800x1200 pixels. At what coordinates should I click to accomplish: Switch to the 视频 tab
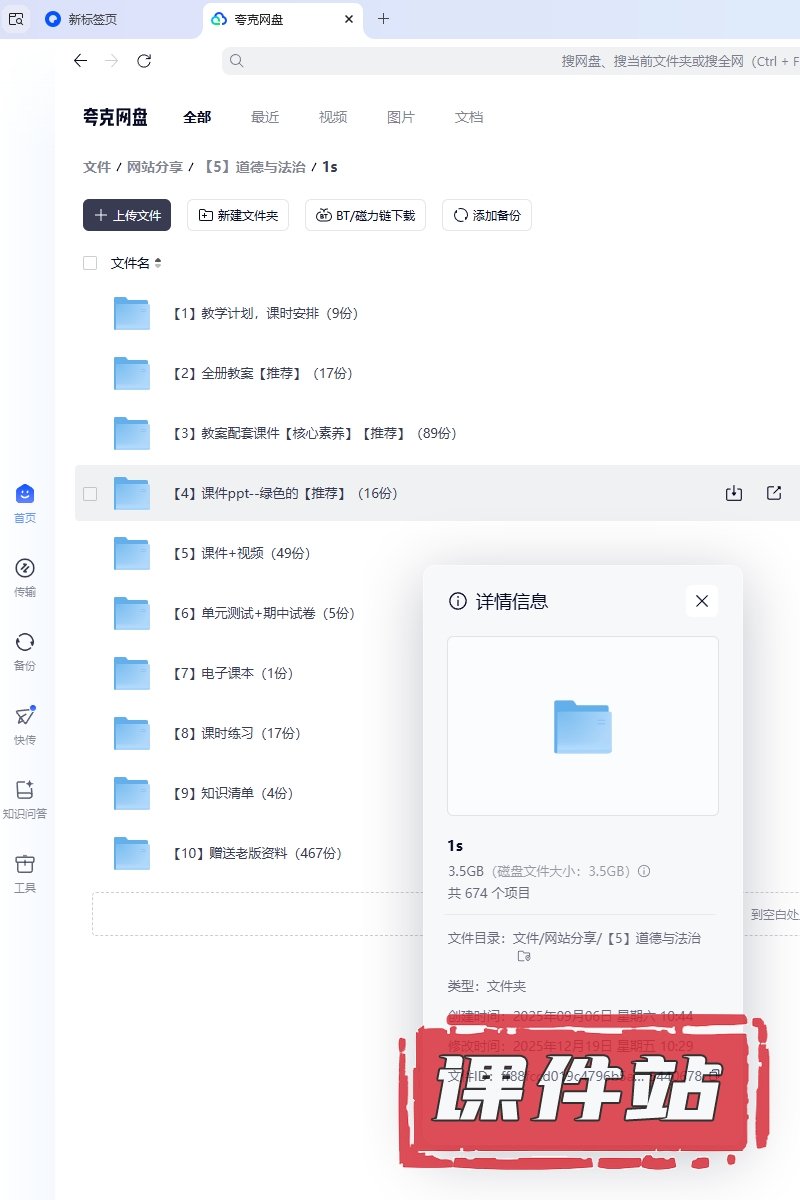pyautogui.click(x=333, y=117)
